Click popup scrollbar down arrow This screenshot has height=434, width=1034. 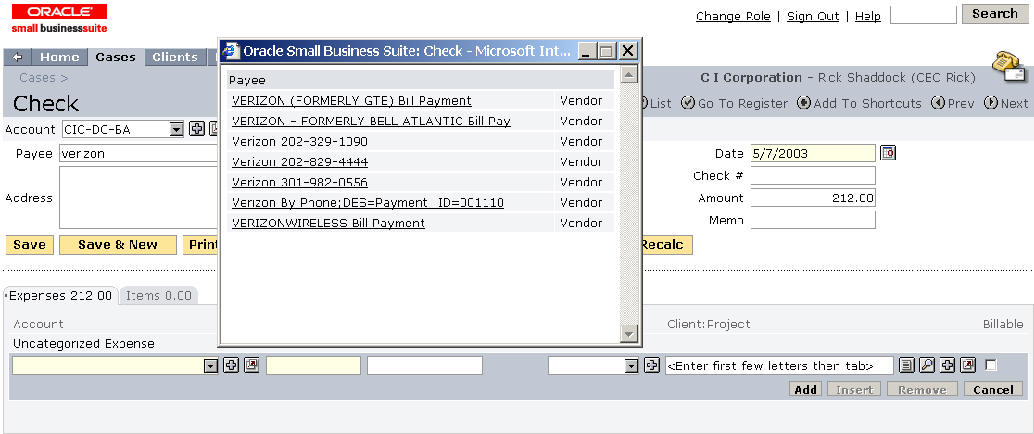[x=630, y=334]
